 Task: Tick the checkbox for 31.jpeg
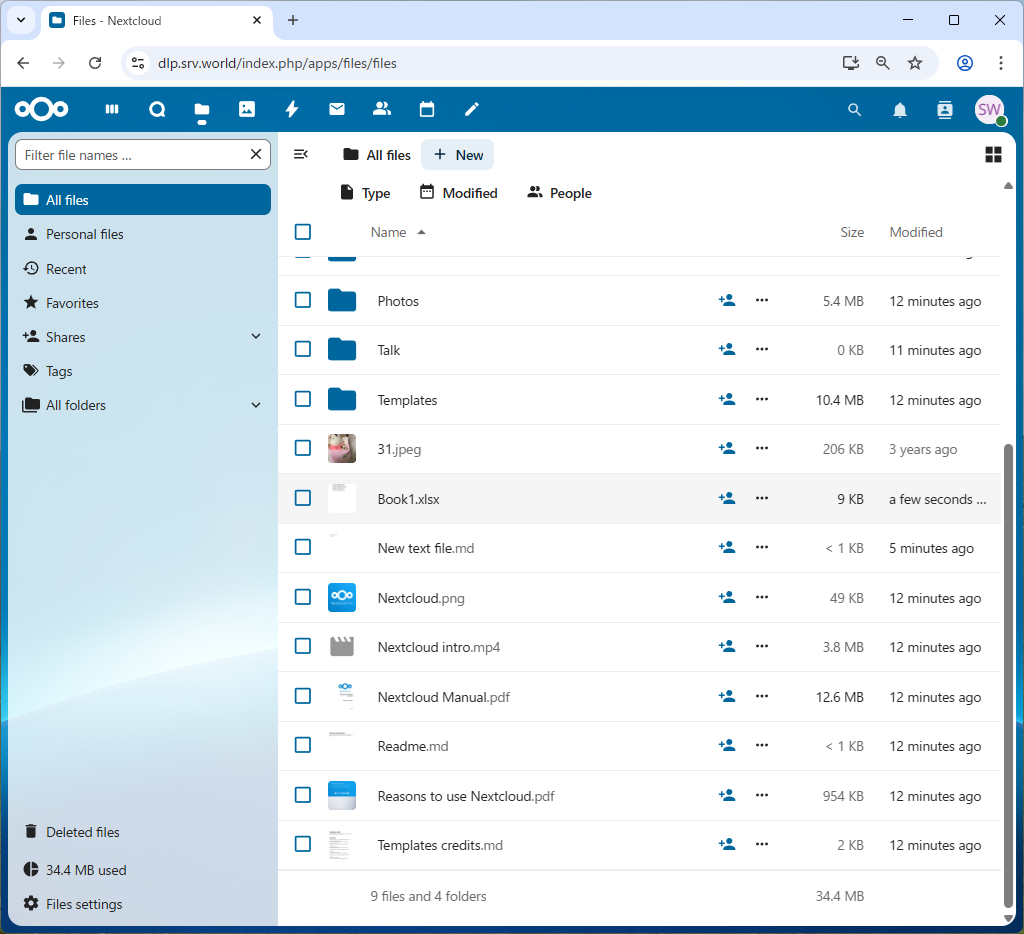click(303, 448)
